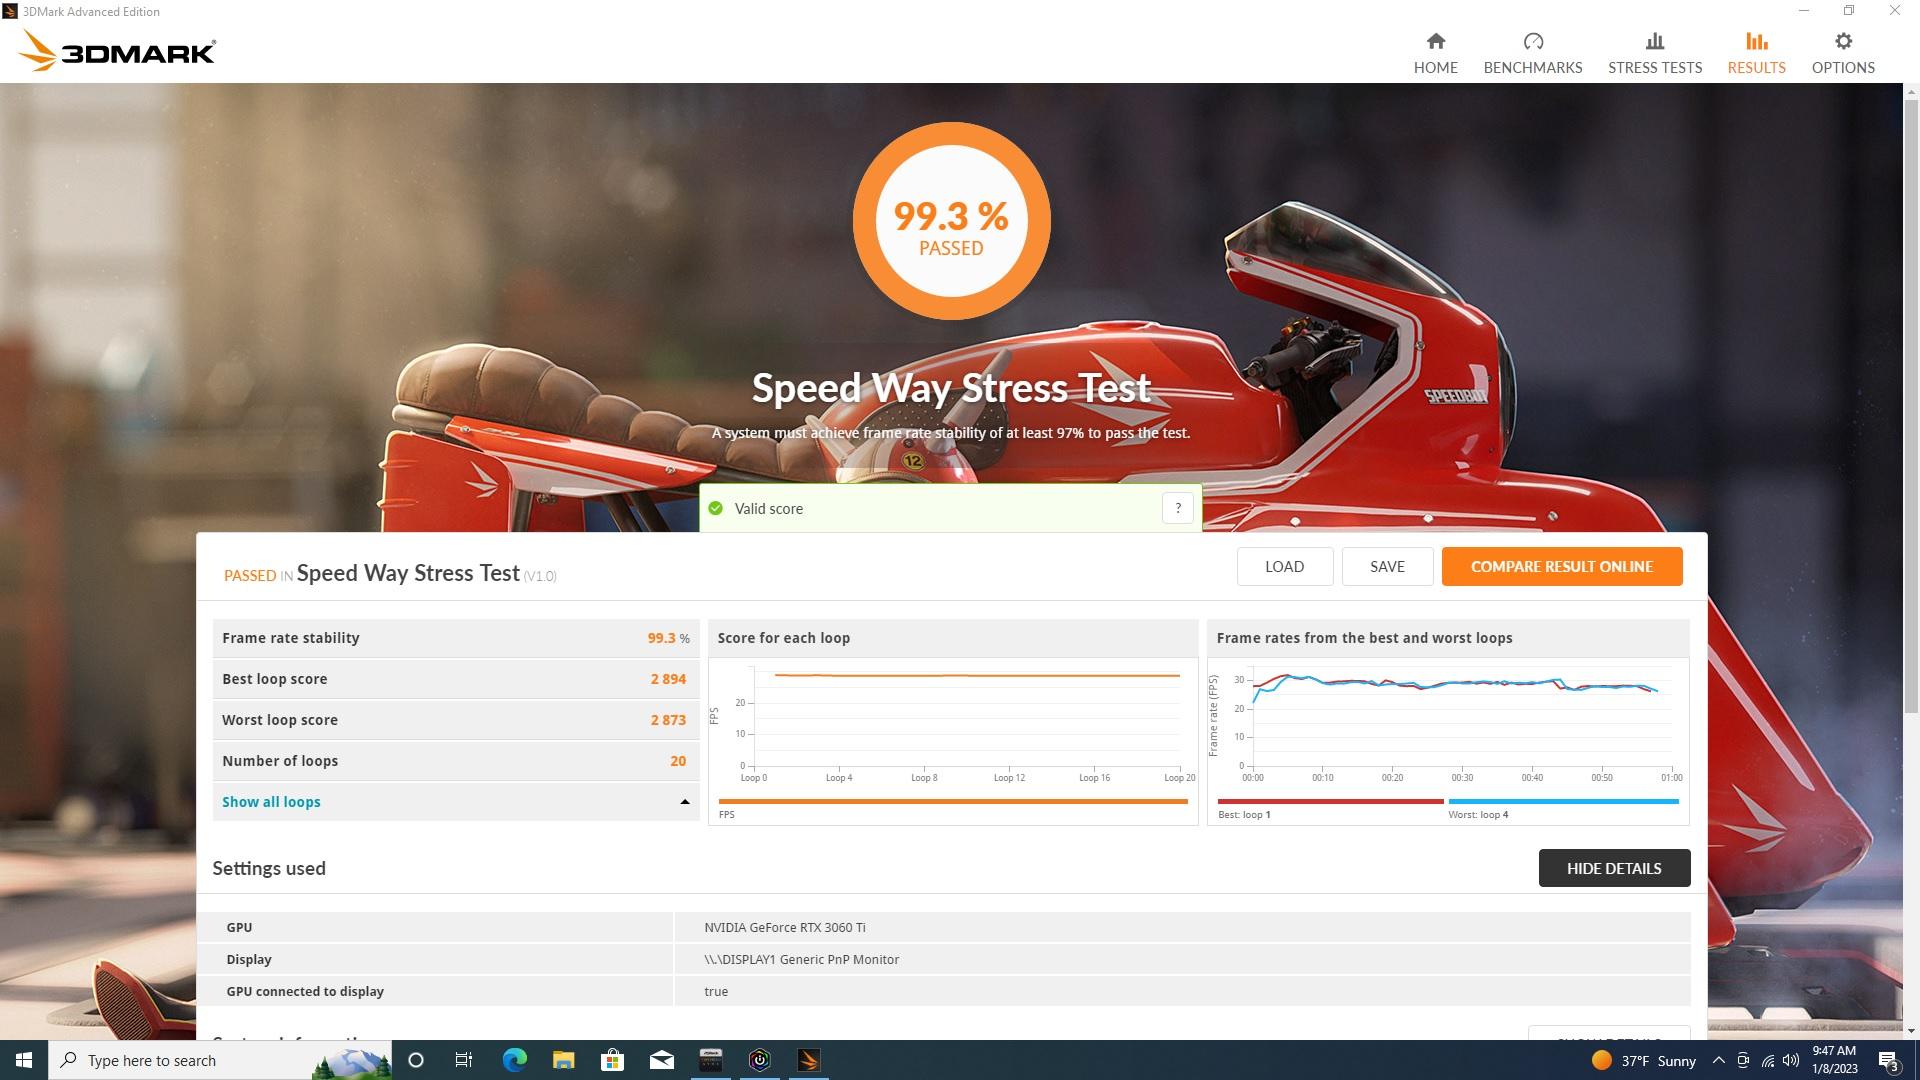1920x1080 pixels.
Task: Click the valid score help question mark
Action: pos(1177,508)
